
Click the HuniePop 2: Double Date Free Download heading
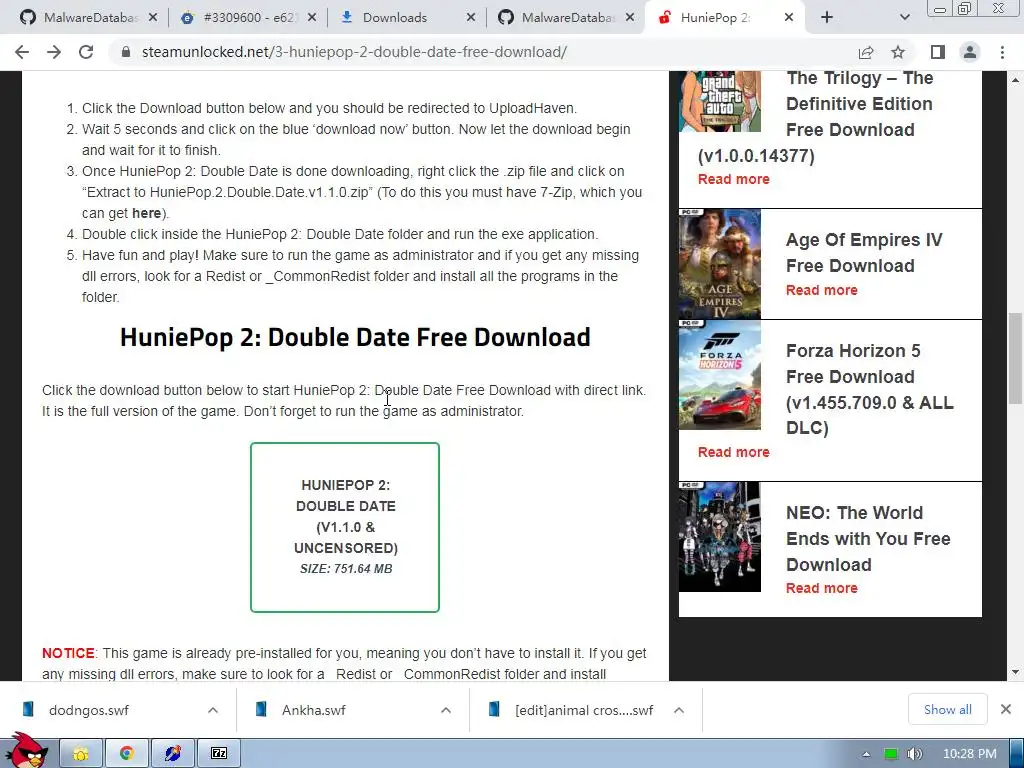(355, 337)
